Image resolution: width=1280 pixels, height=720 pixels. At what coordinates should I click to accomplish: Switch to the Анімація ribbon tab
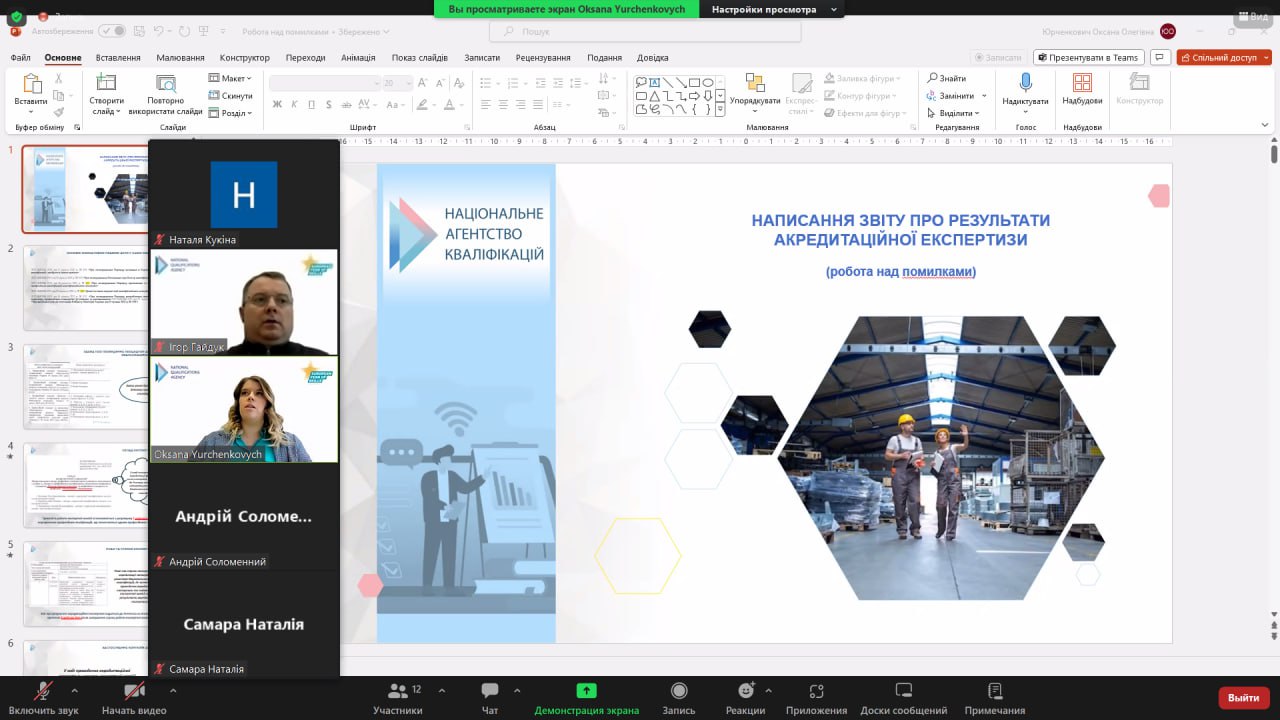tap(358, 58)
